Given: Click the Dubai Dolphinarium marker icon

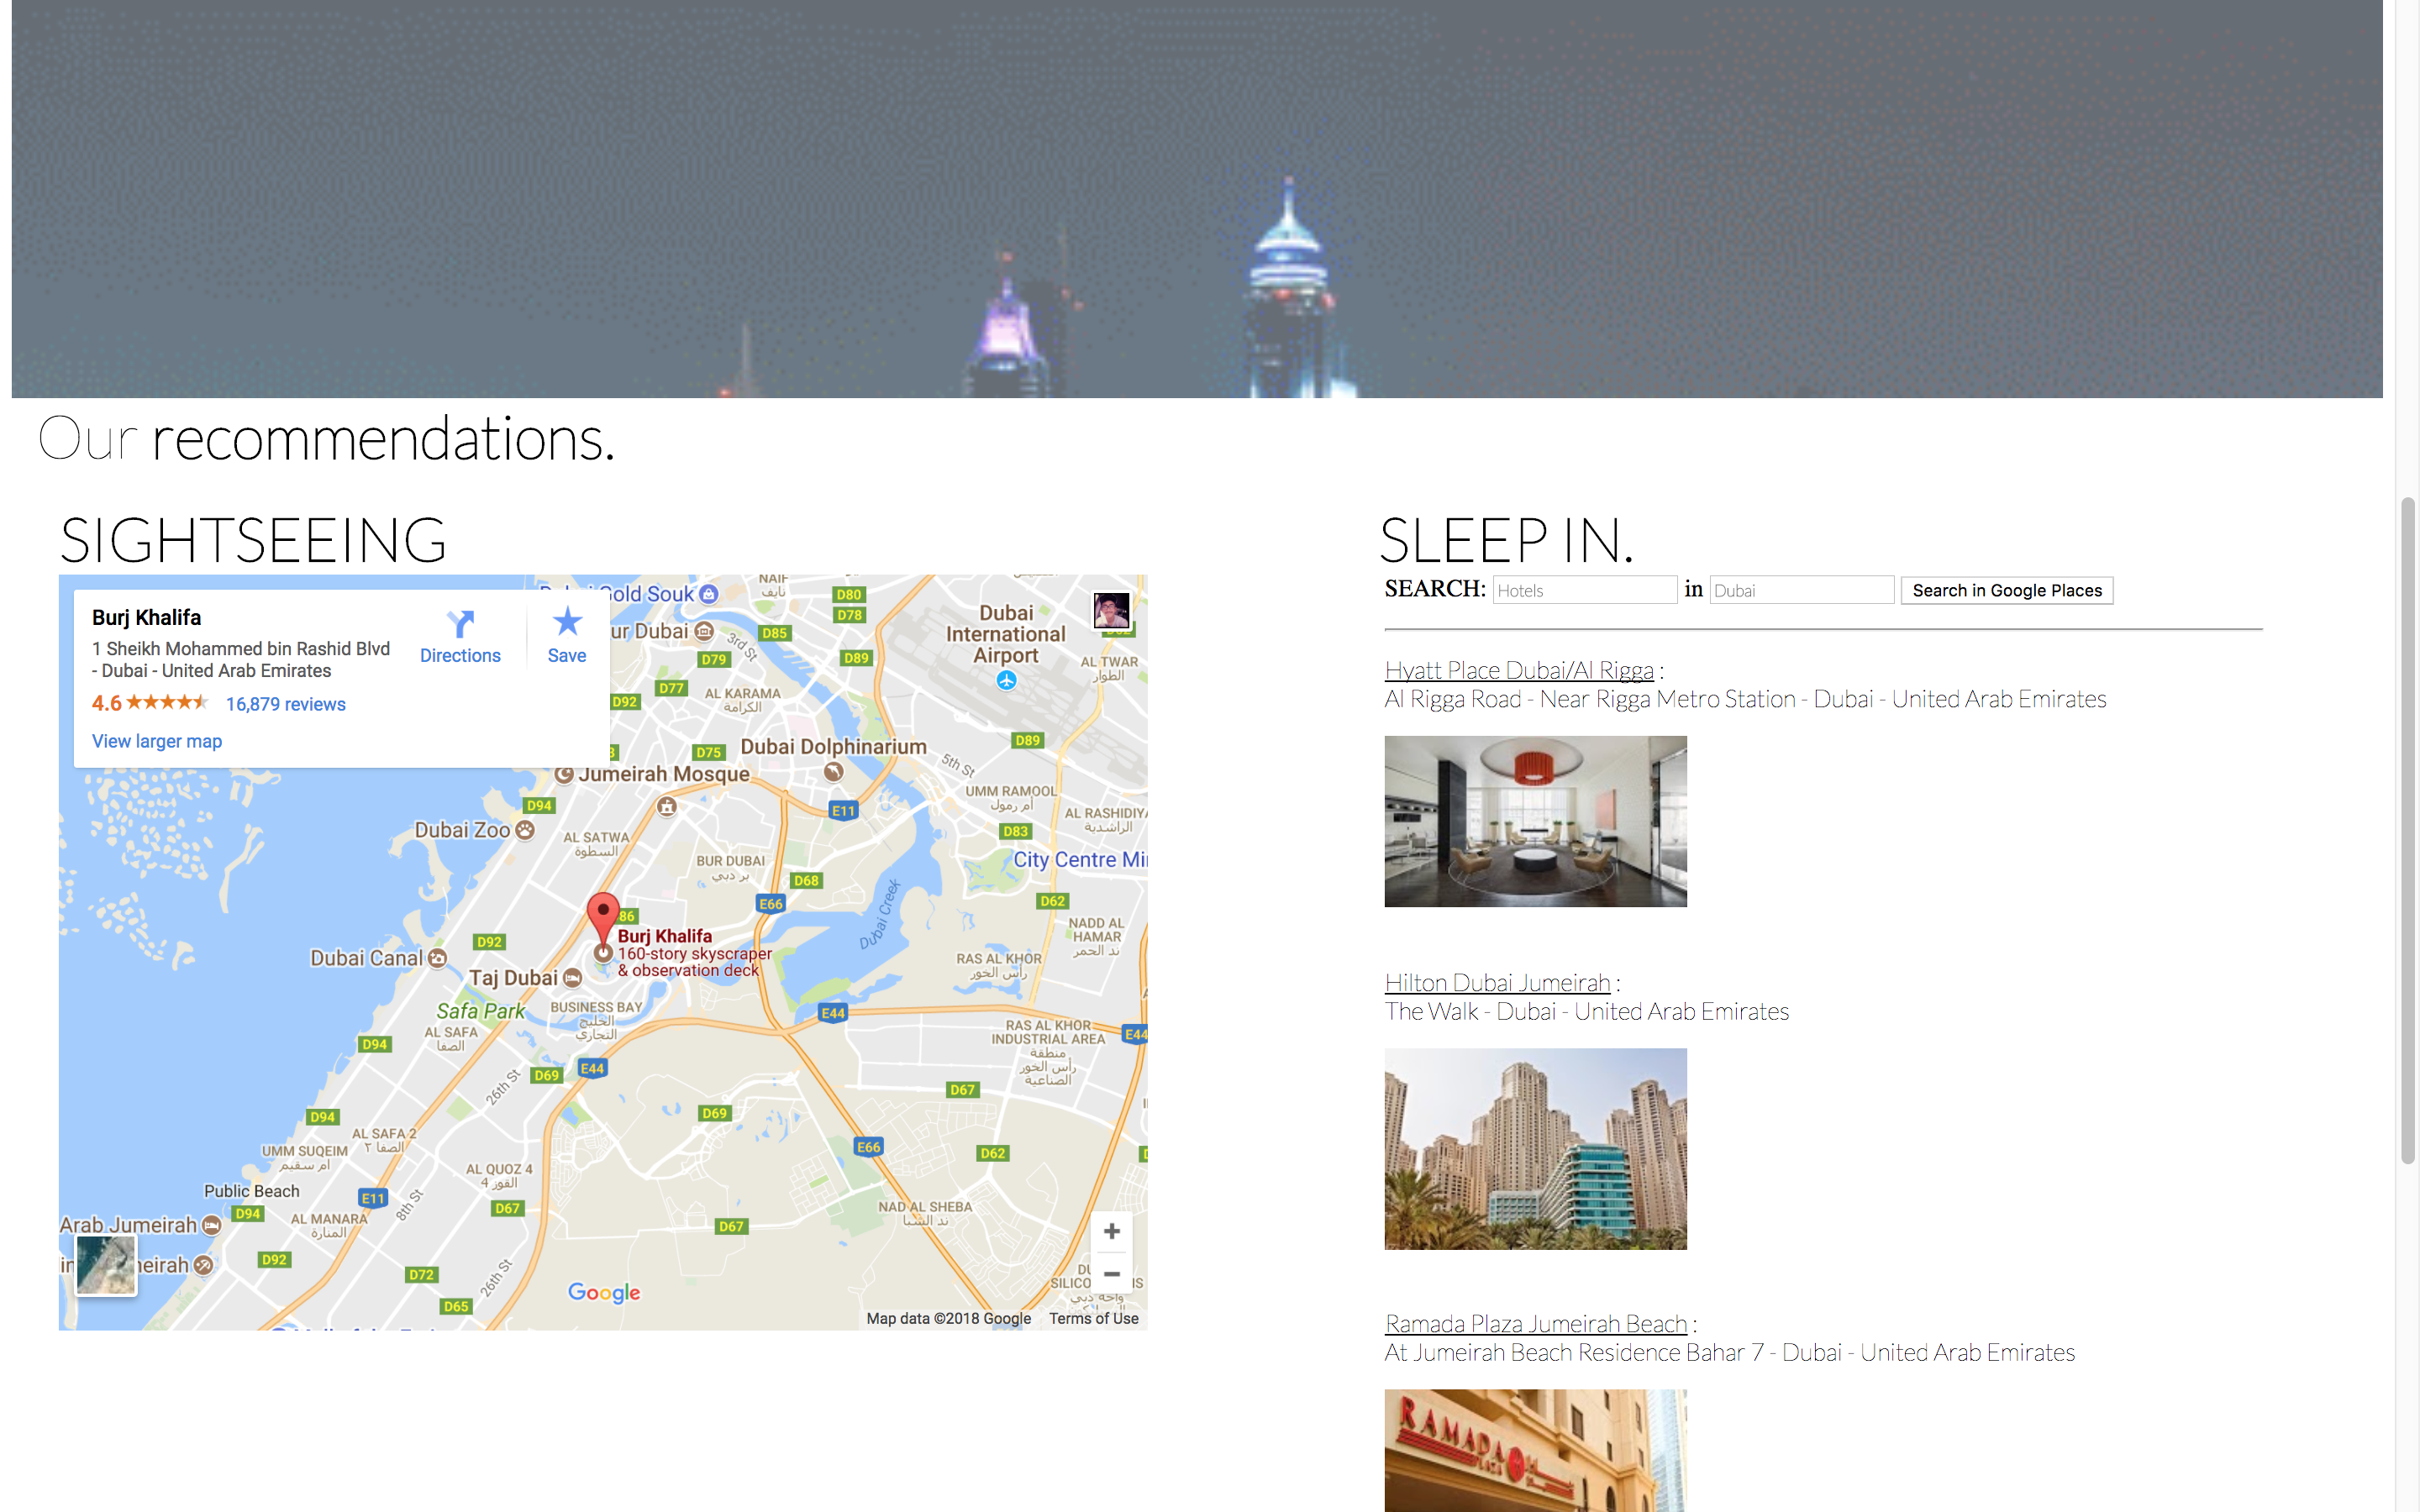Looking at the screenshot, I should [x=833, y=772].
